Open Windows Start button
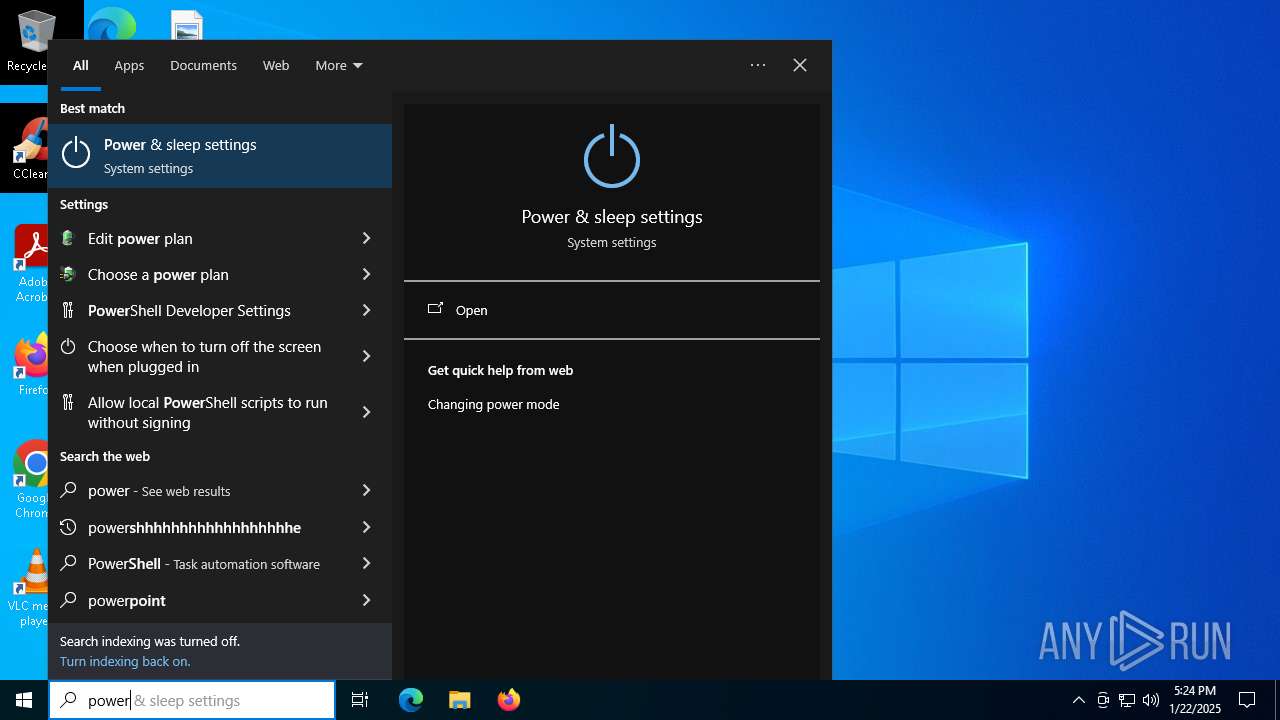Screen dimensions: 1280x720 [24, 700]
